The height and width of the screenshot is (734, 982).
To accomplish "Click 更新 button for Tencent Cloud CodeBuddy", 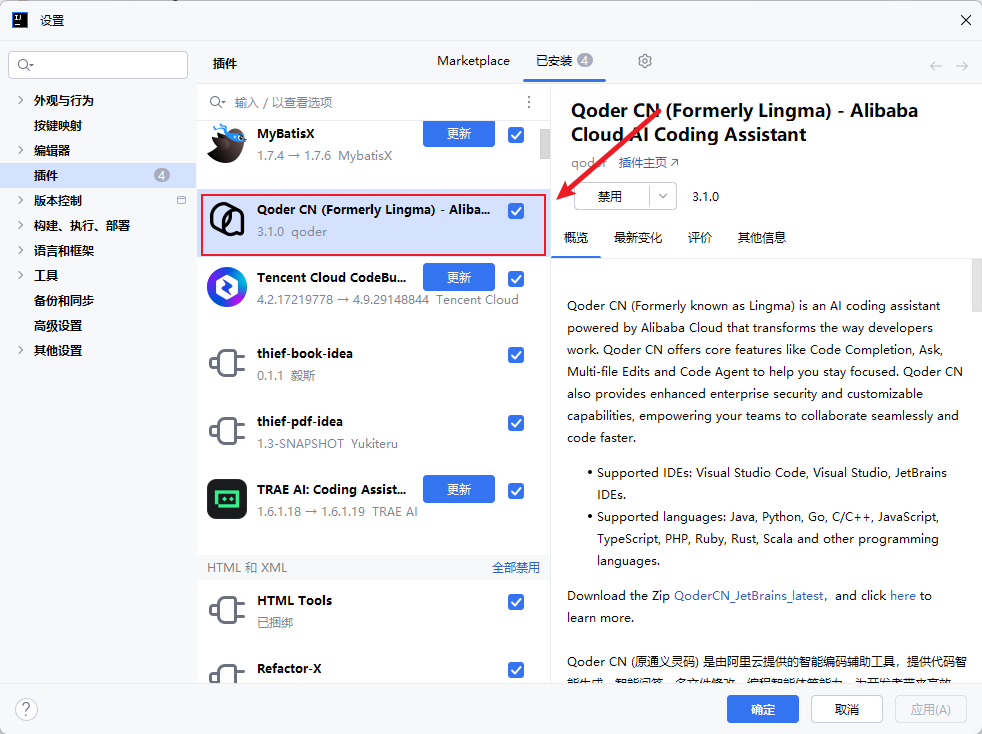I will [459, 277].
